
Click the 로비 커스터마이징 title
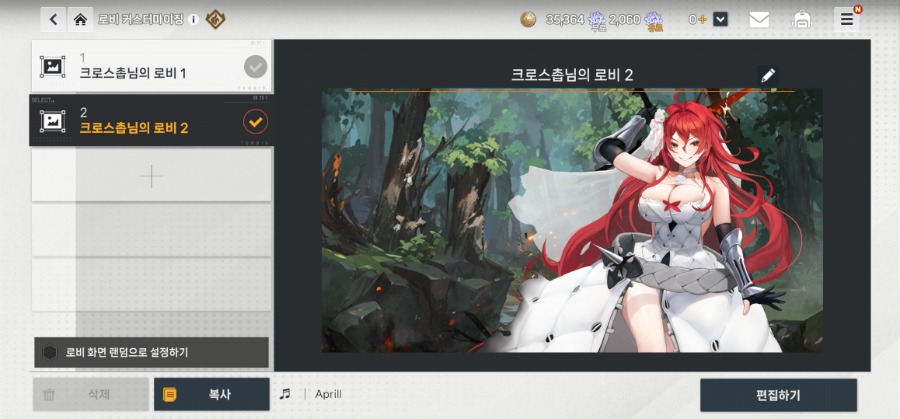click(x=141, y=20)
